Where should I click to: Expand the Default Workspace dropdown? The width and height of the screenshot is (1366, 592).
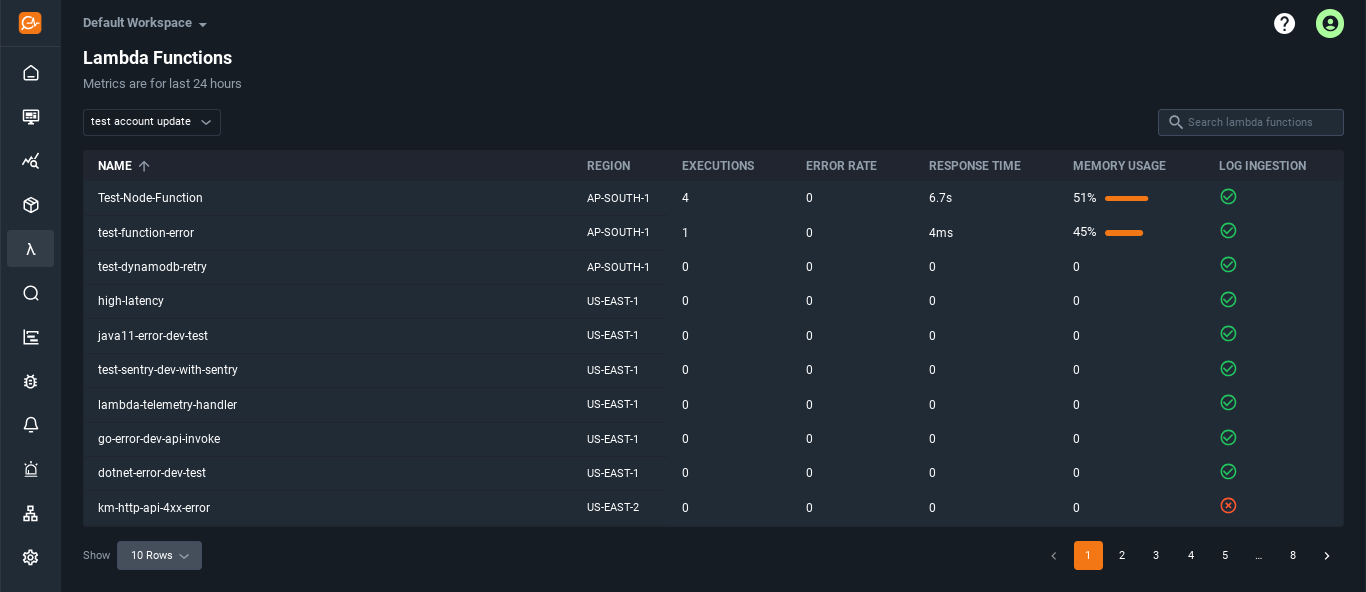pyautogui.click(x=145, y=23)
